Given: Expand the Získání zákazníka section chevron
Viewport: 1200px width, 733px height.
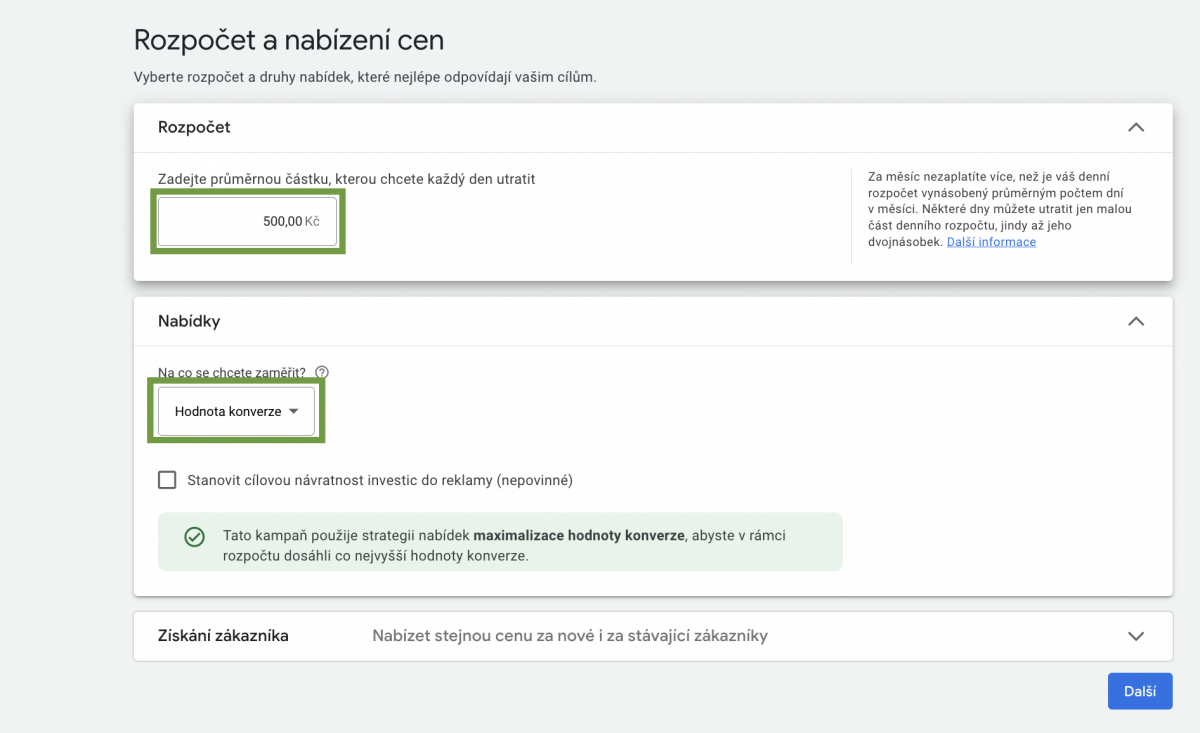Looking at the screenshot, I should point(1135,636).
